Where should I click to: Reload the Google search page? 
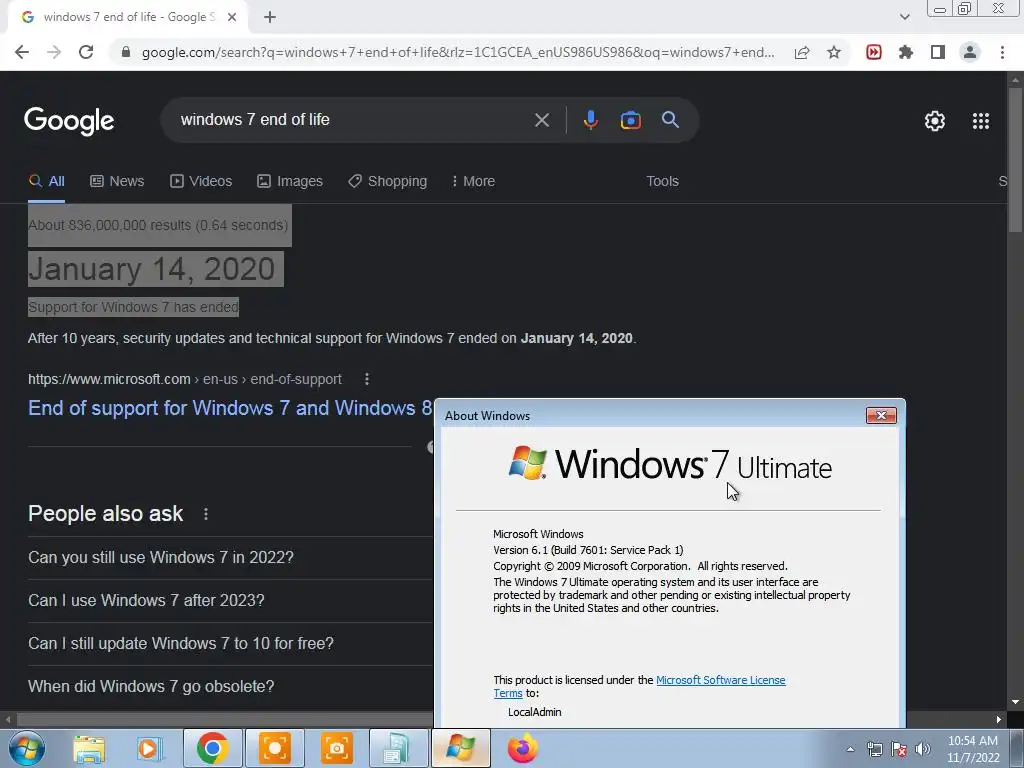pyautogui.click(x=86, y=52)
